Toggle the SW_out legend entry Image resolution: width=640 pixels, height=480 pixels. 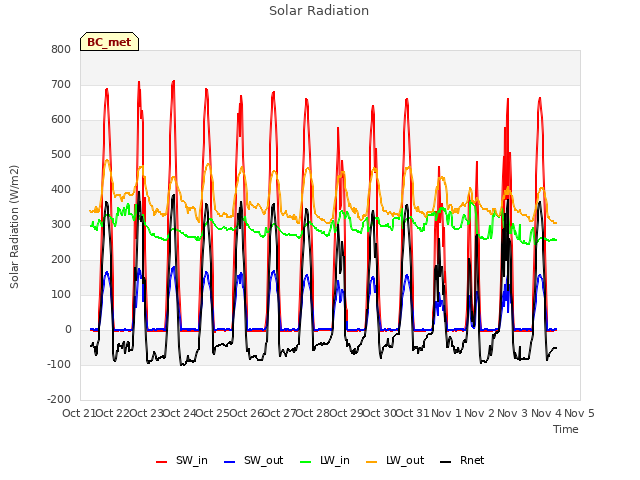(x=253, y=460)
